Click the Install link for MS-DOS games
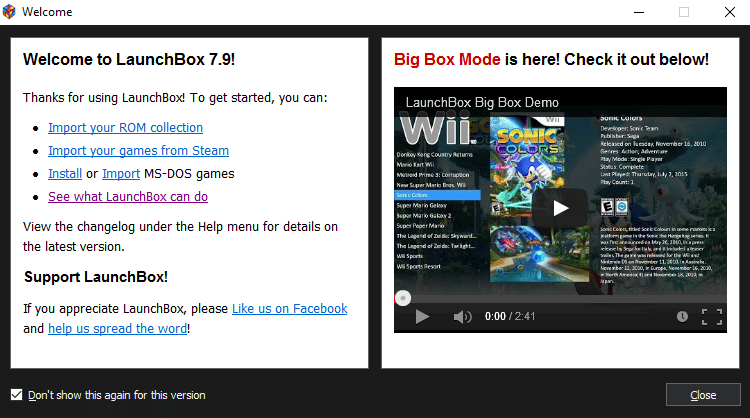750x418 pixels. [x=65, y=174]
